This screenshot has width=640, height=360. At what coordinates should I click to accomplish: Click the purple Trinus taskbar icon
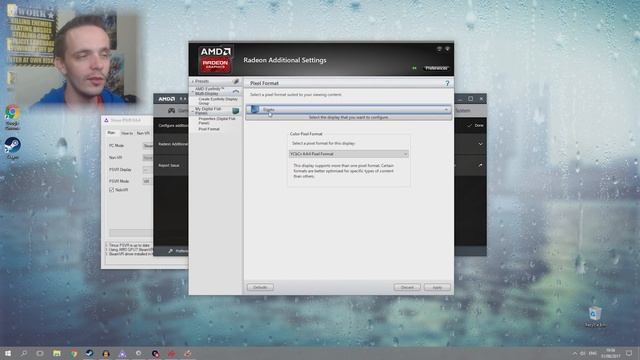122,353
